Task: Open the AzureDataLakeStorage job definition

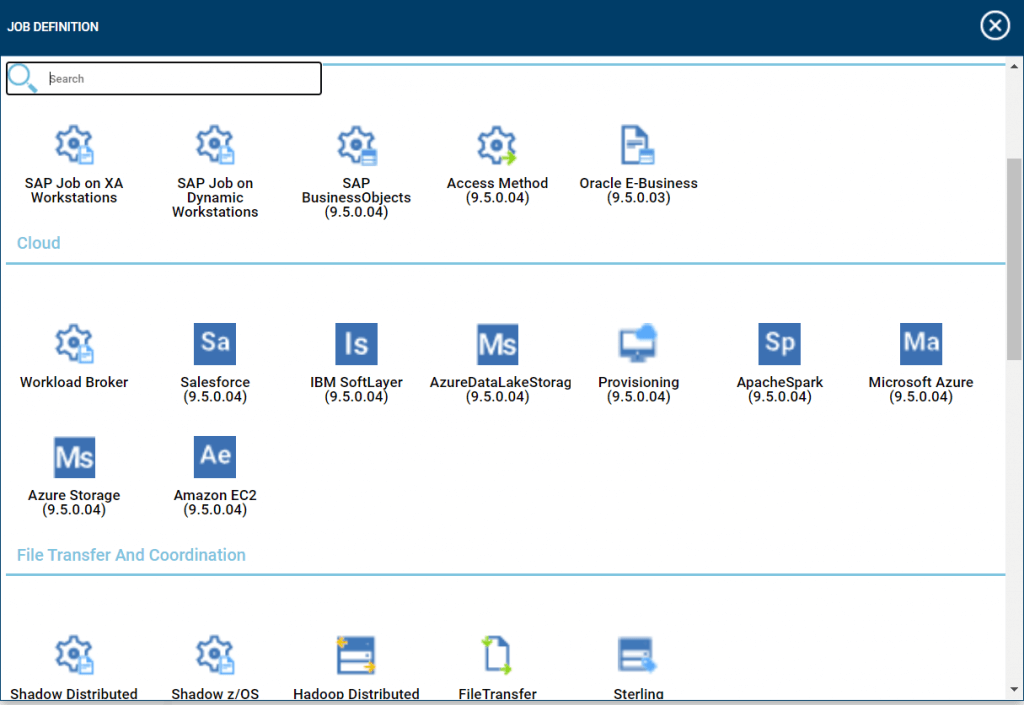Action: tap(497, 344)
